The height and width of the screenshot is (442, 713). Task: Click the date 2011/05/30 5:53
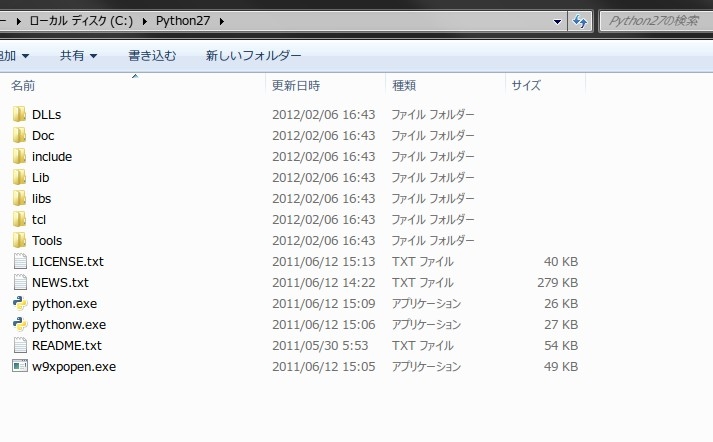coord(320,346)
